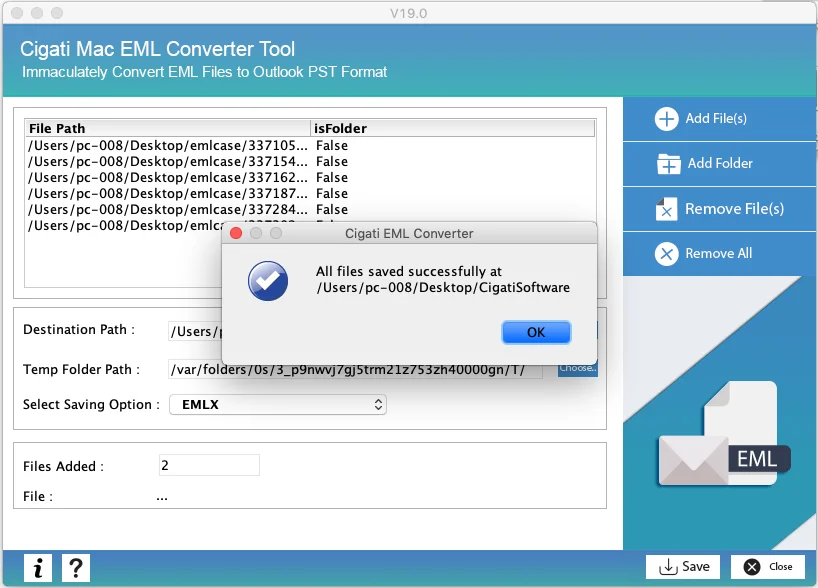Click the Destination Path label

(x=79, y=330)
